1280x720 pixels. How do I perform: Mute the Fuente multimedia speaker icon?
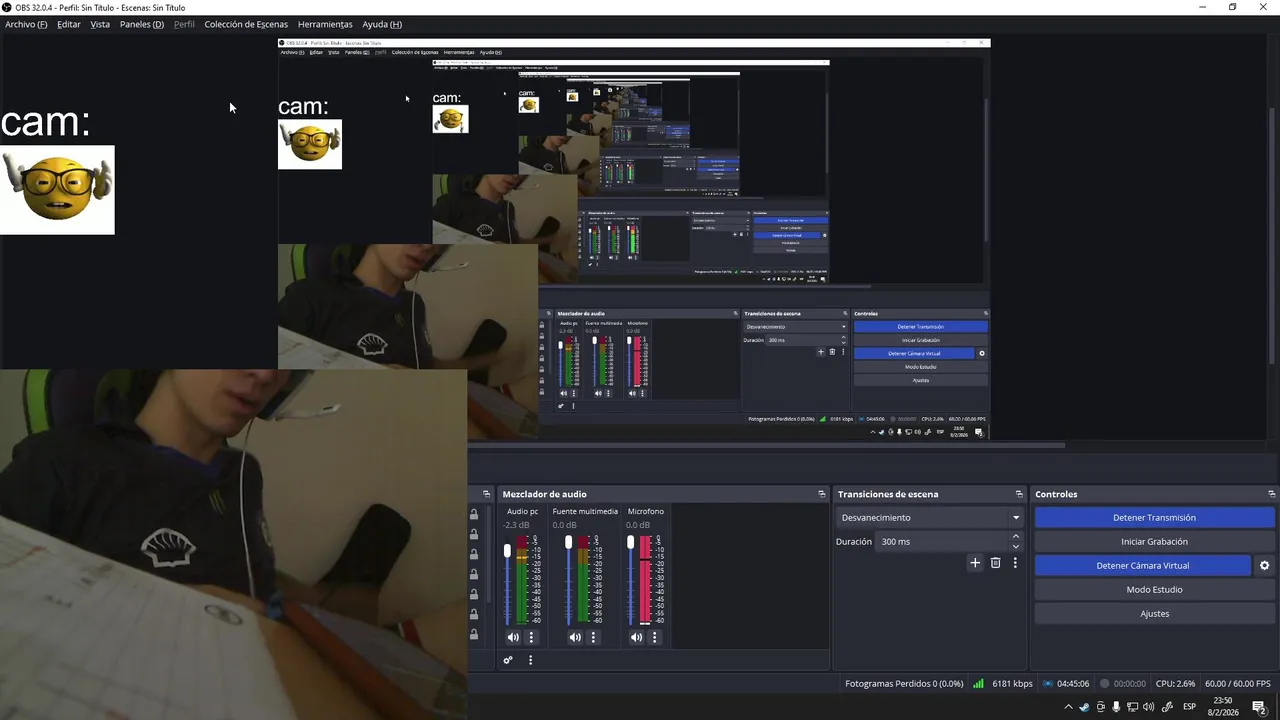[575, 637]
